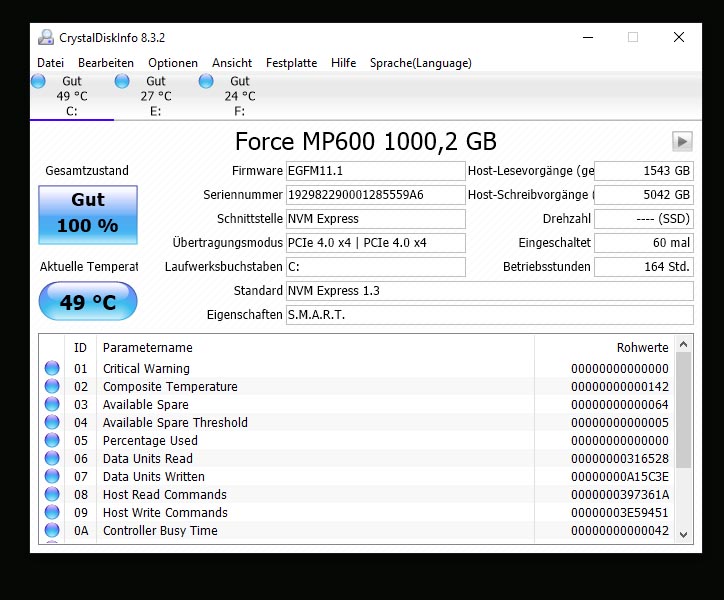Click the ID column header
Image resolution: width=724 pixels, height=600 pixels.
point(80,347)
